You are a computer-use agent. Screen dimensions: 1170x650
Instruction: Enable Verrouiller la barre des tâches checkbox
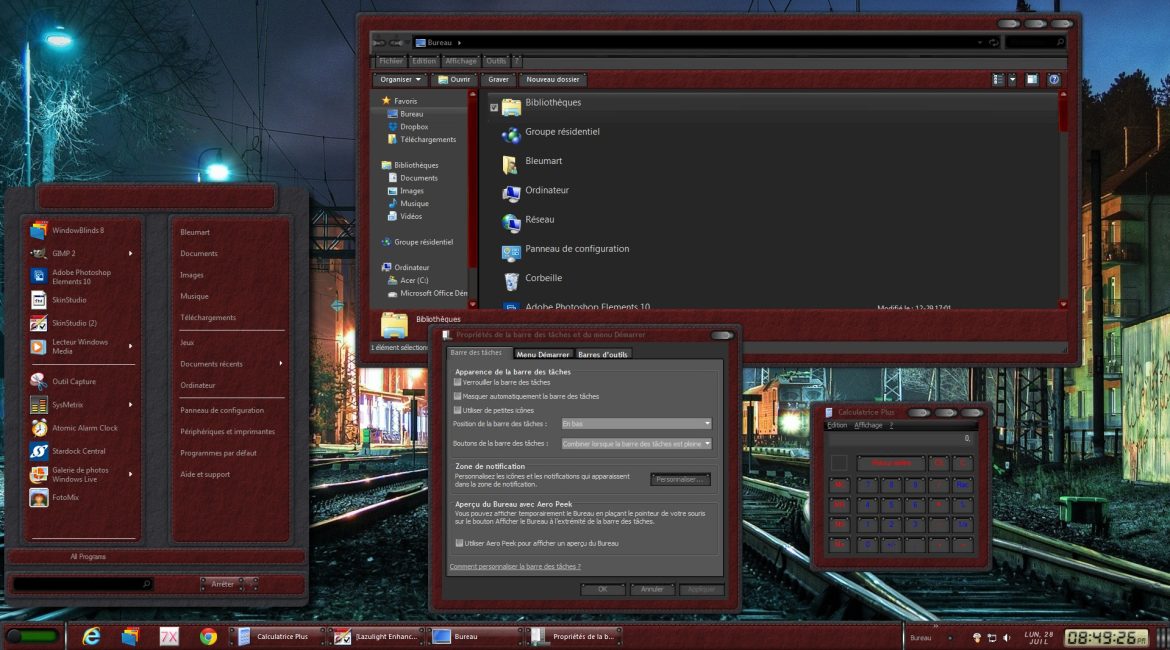coord(458,382)
